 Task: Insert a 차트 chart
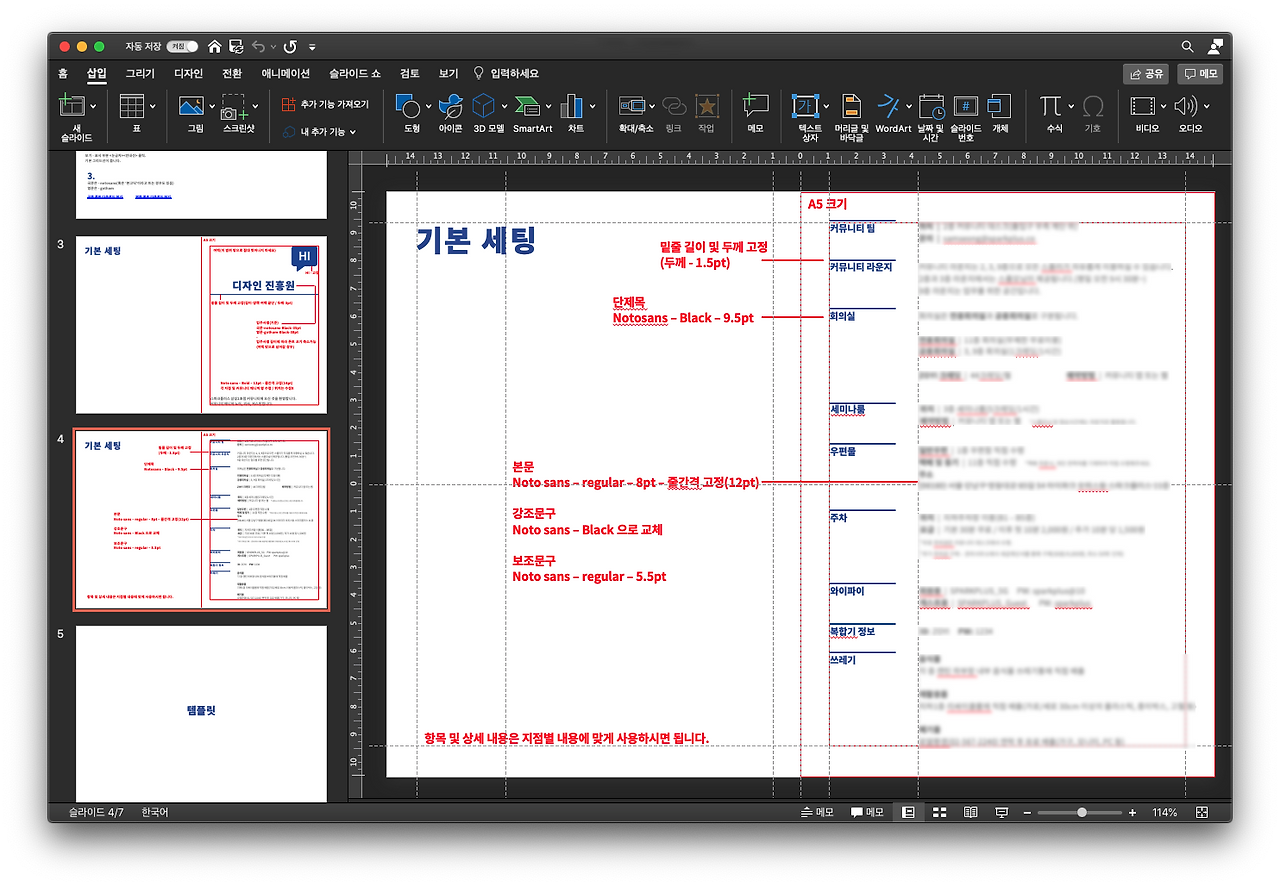tap(572, 106)
